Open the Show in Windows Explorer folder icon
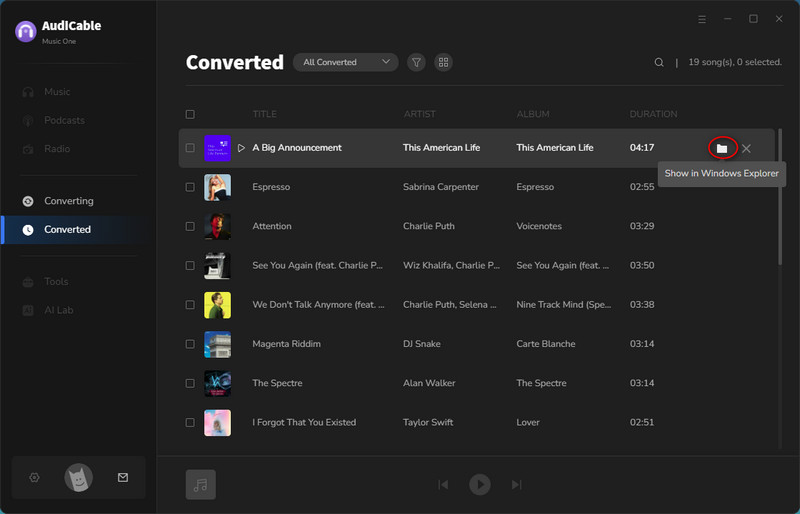 click(x=721, y=149)
